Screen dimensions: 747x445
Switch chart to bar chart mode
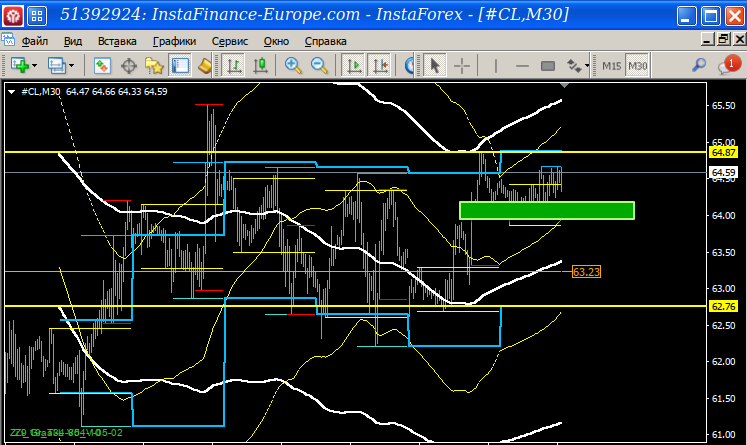pos(233,65)
